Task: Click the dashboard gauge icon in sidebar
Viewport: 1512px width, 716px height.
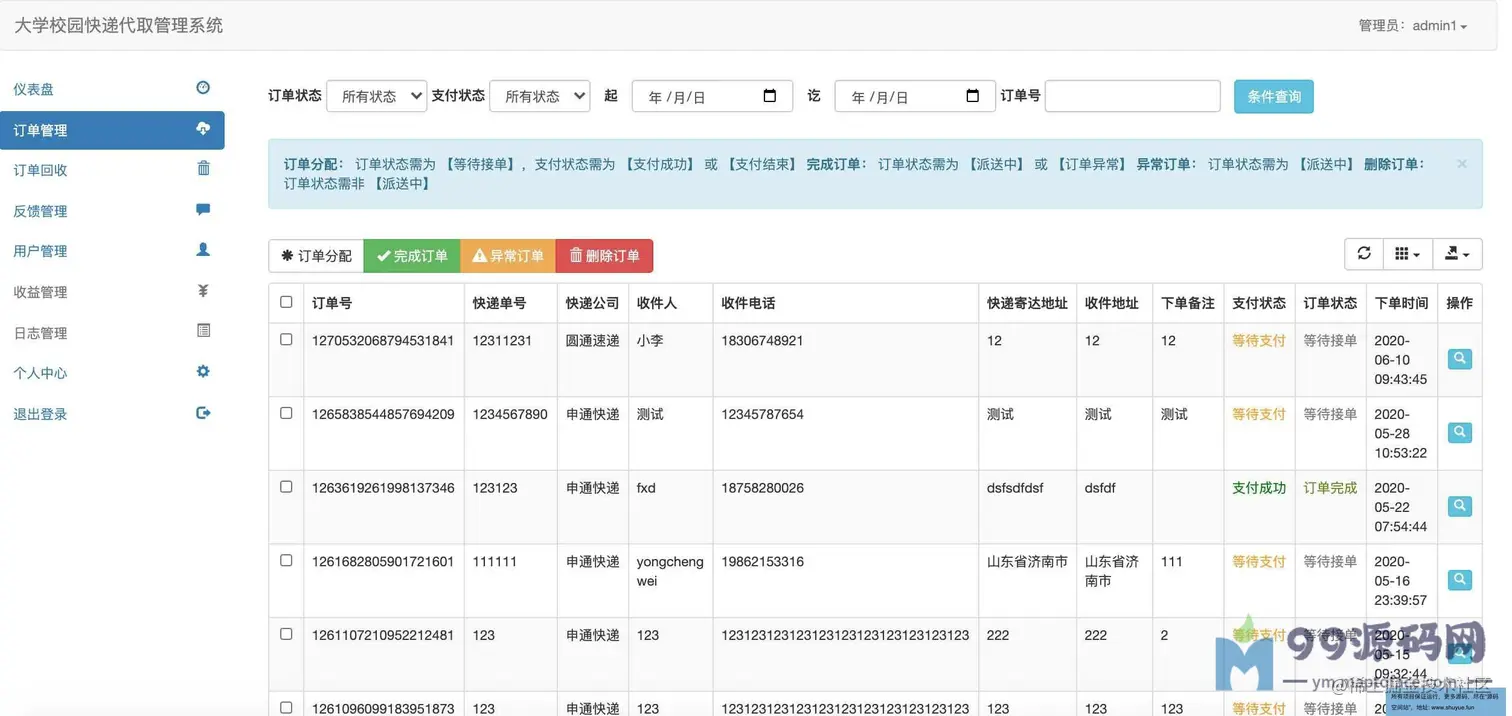Action: tap(203, 88)
